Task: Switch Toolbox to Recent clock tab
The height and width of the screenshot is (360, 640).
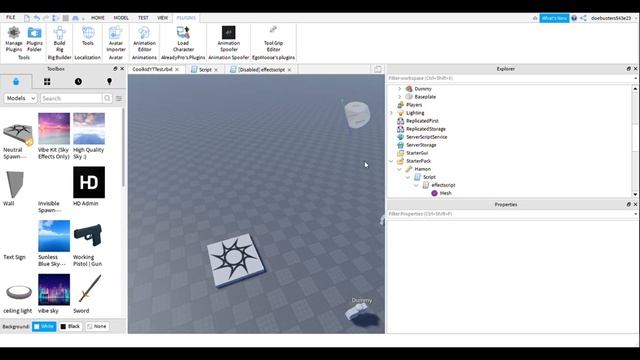Action: click(78, 82)
